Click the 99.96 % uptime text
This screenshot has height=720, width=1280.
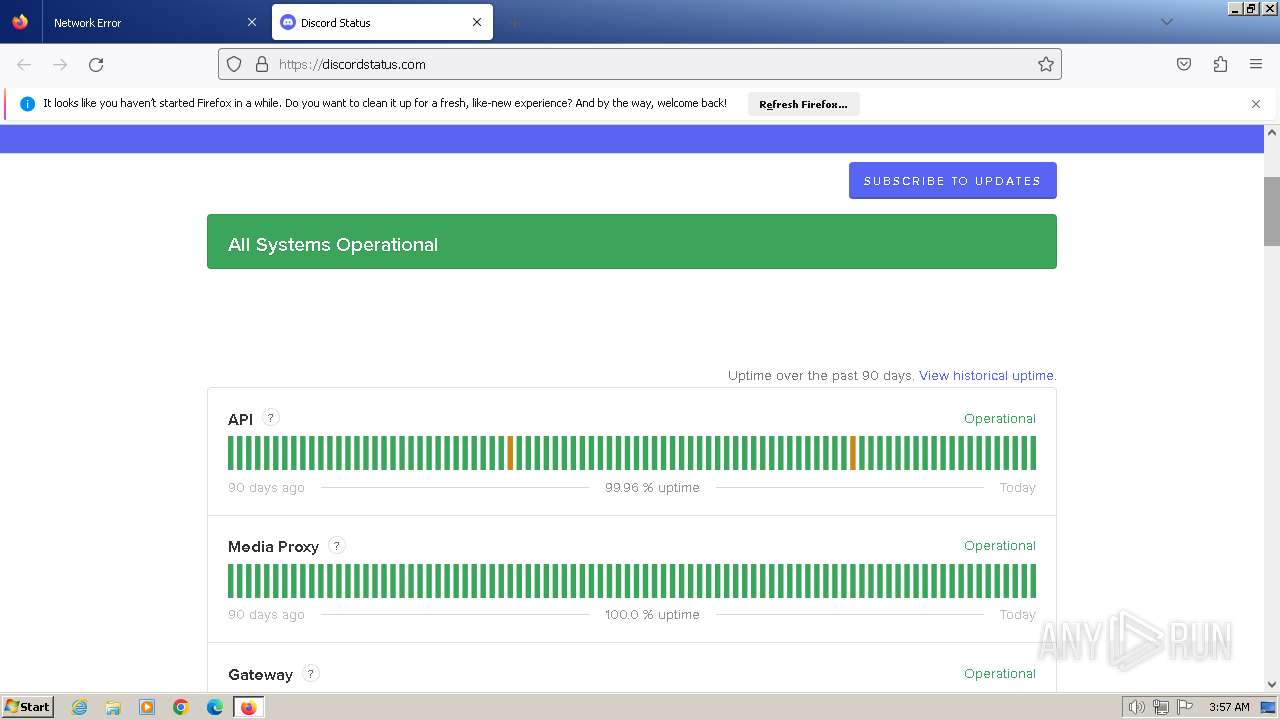pos(652,487)
